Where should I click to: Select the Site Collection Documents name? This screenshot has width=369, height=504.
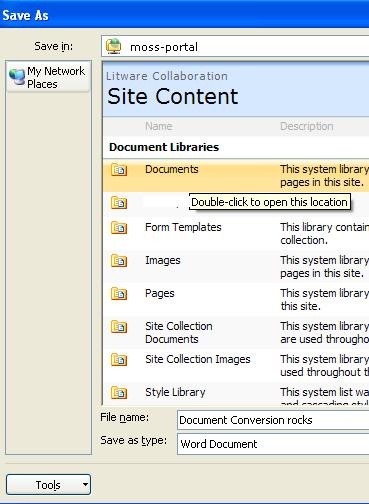click(179, 333)
